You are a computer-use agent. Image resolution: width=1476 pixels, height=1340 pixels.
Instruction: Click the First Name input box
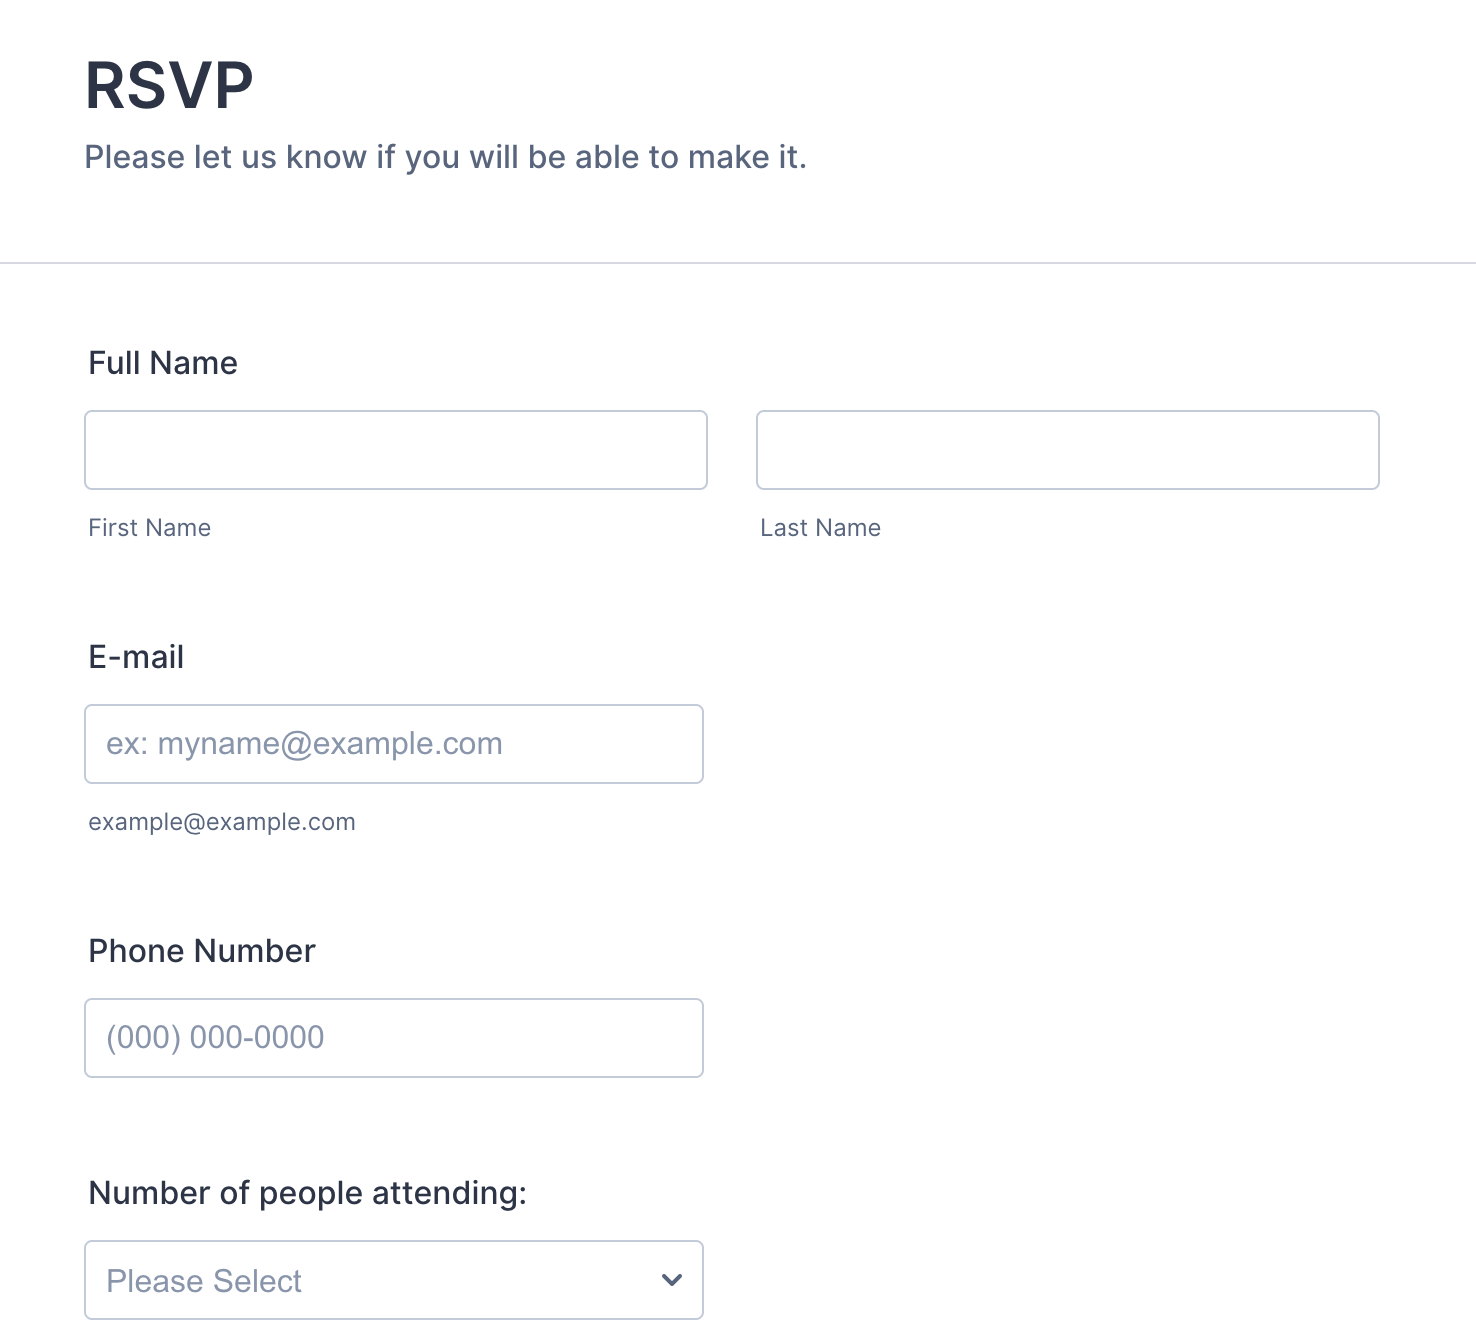point(395,450)
